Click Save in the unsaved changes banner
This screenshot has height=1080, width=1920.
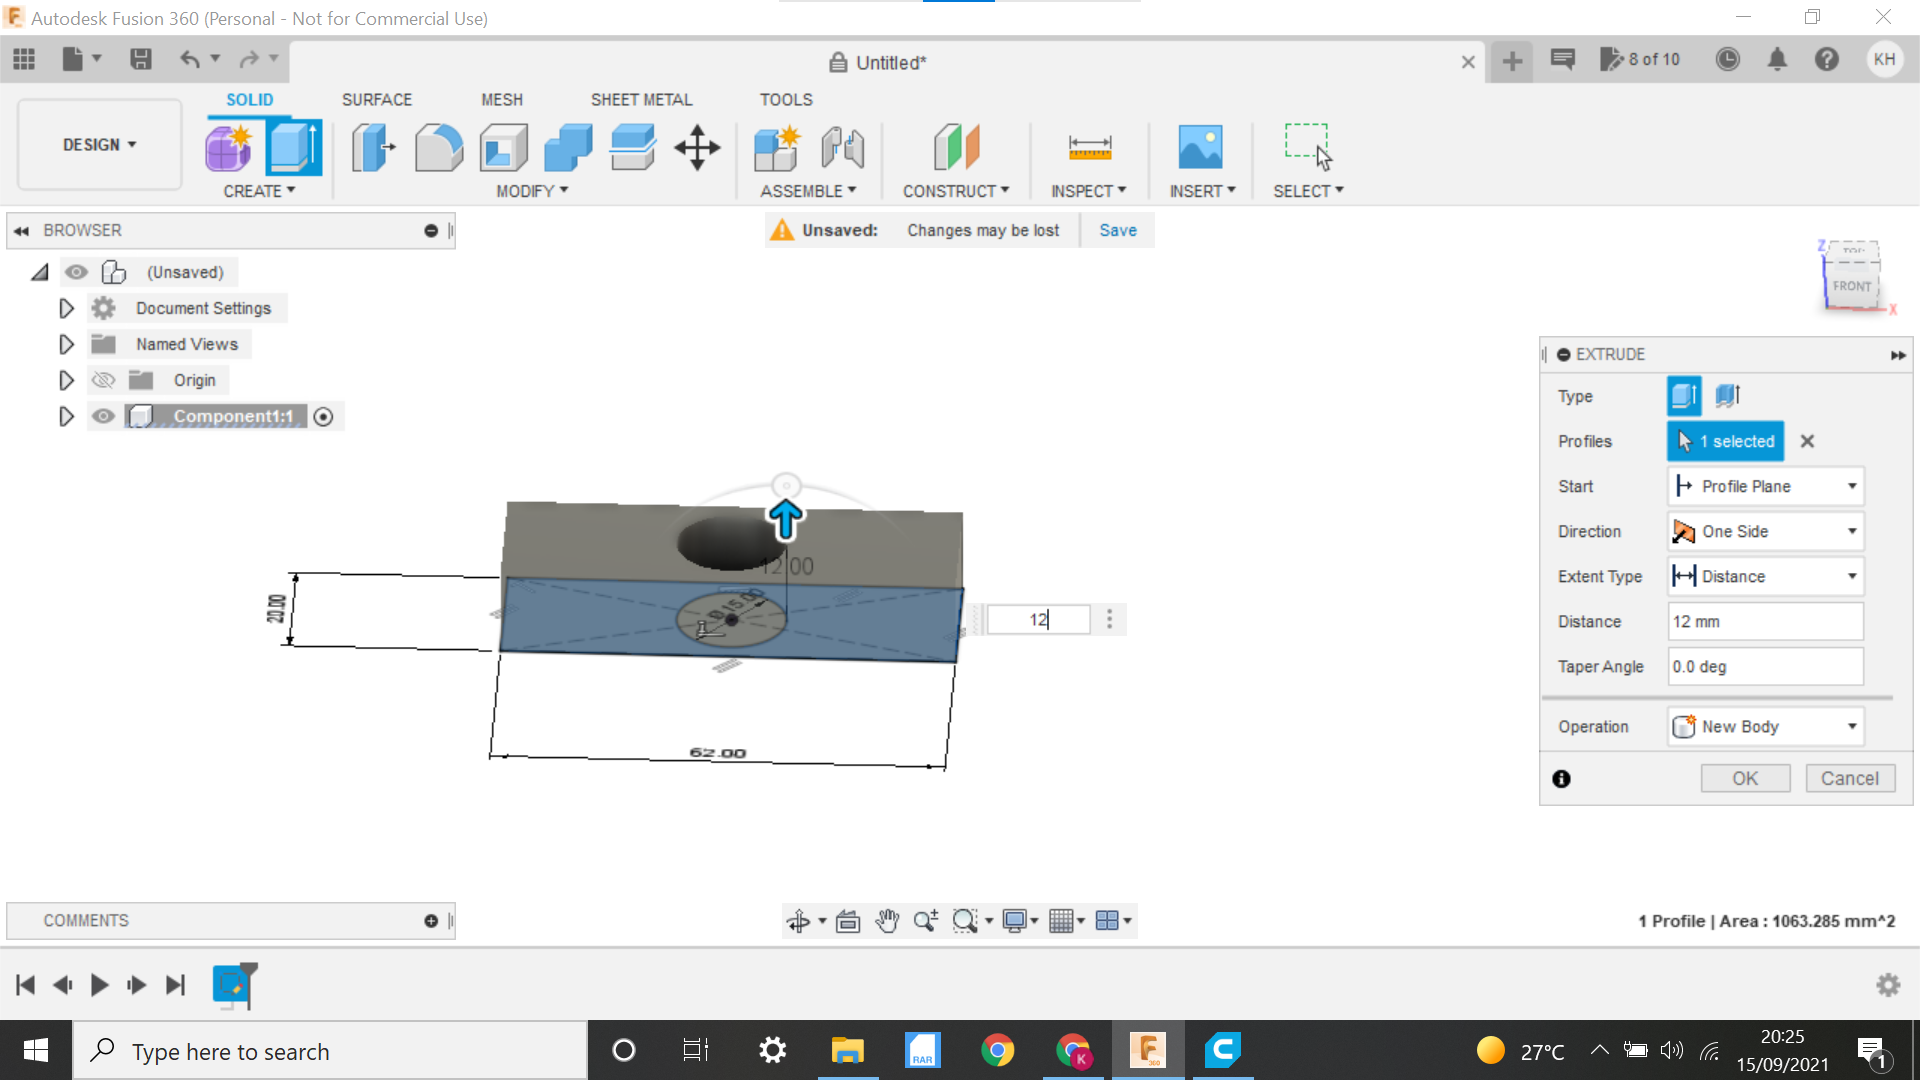click(1117, 230)
